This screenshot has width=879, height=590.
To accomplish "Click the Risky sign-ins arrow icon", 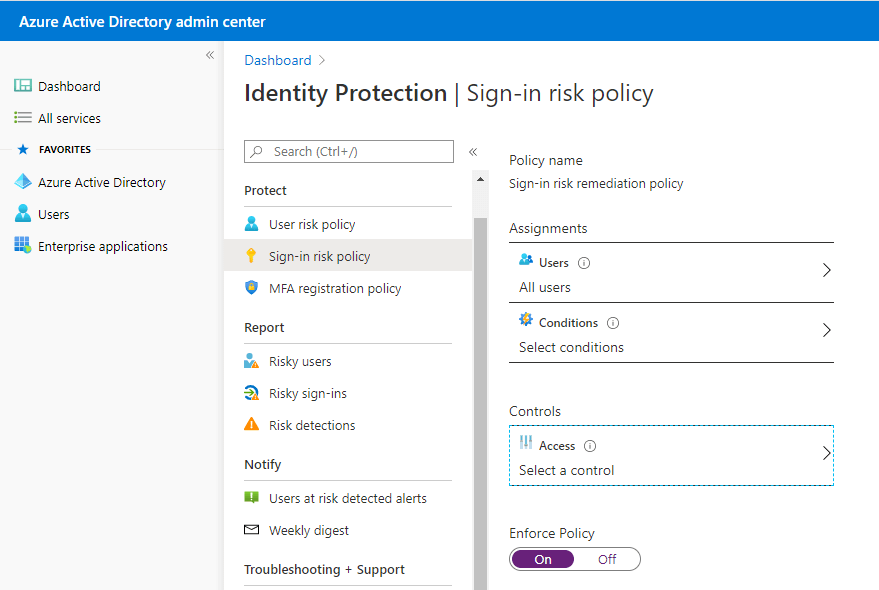I will pos(252,393).
